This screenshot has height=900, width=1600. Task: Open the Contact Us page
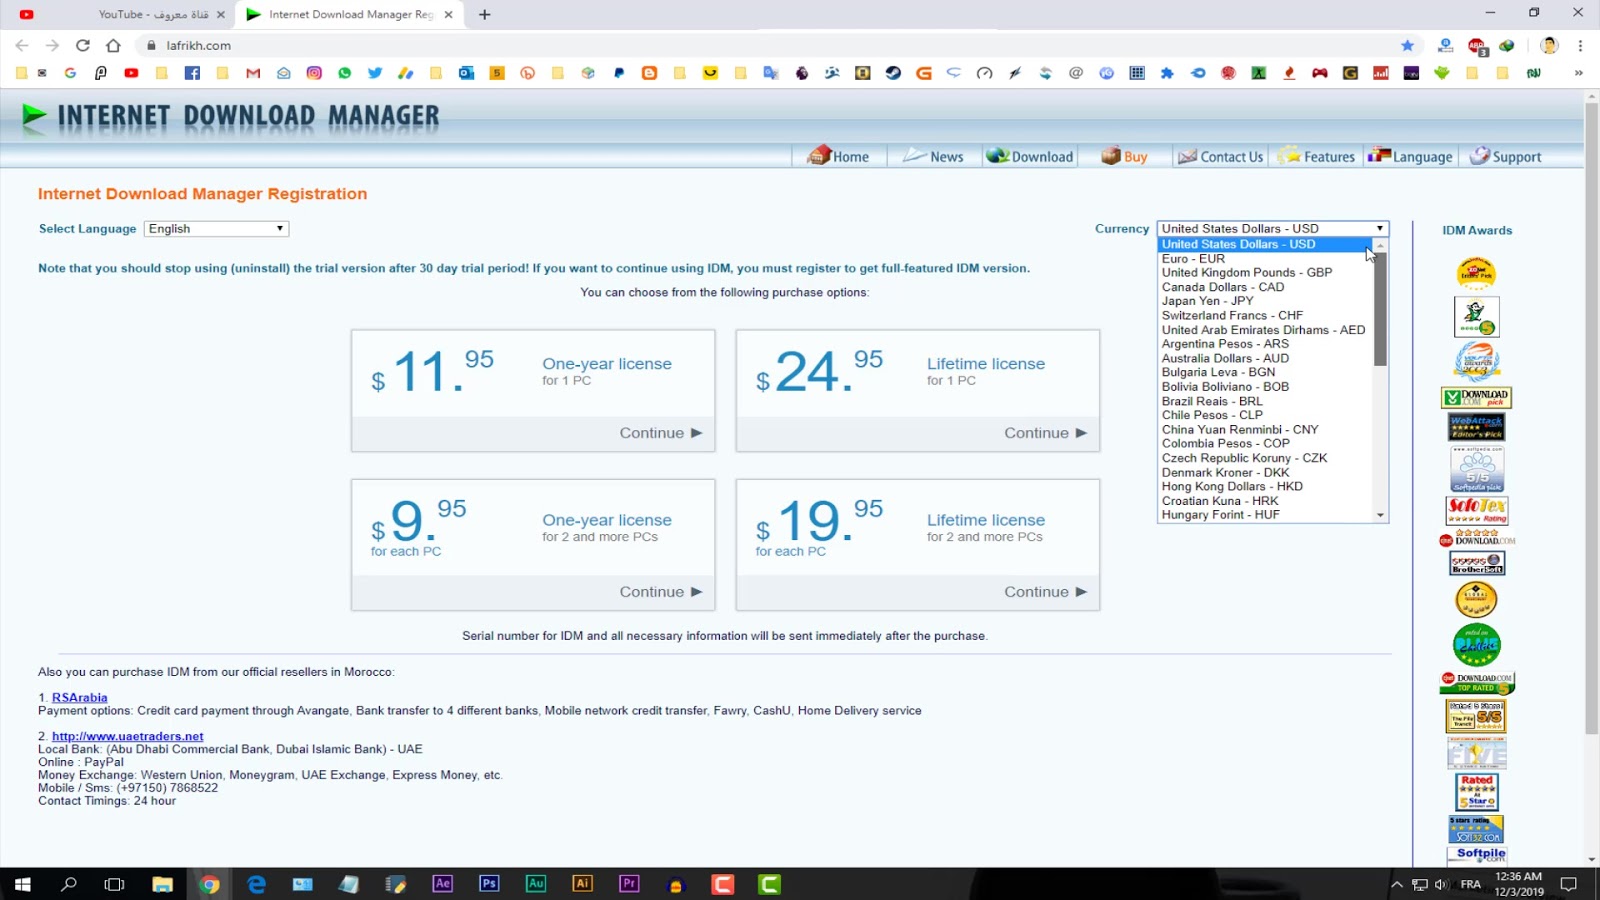[x=1220, y=156]
